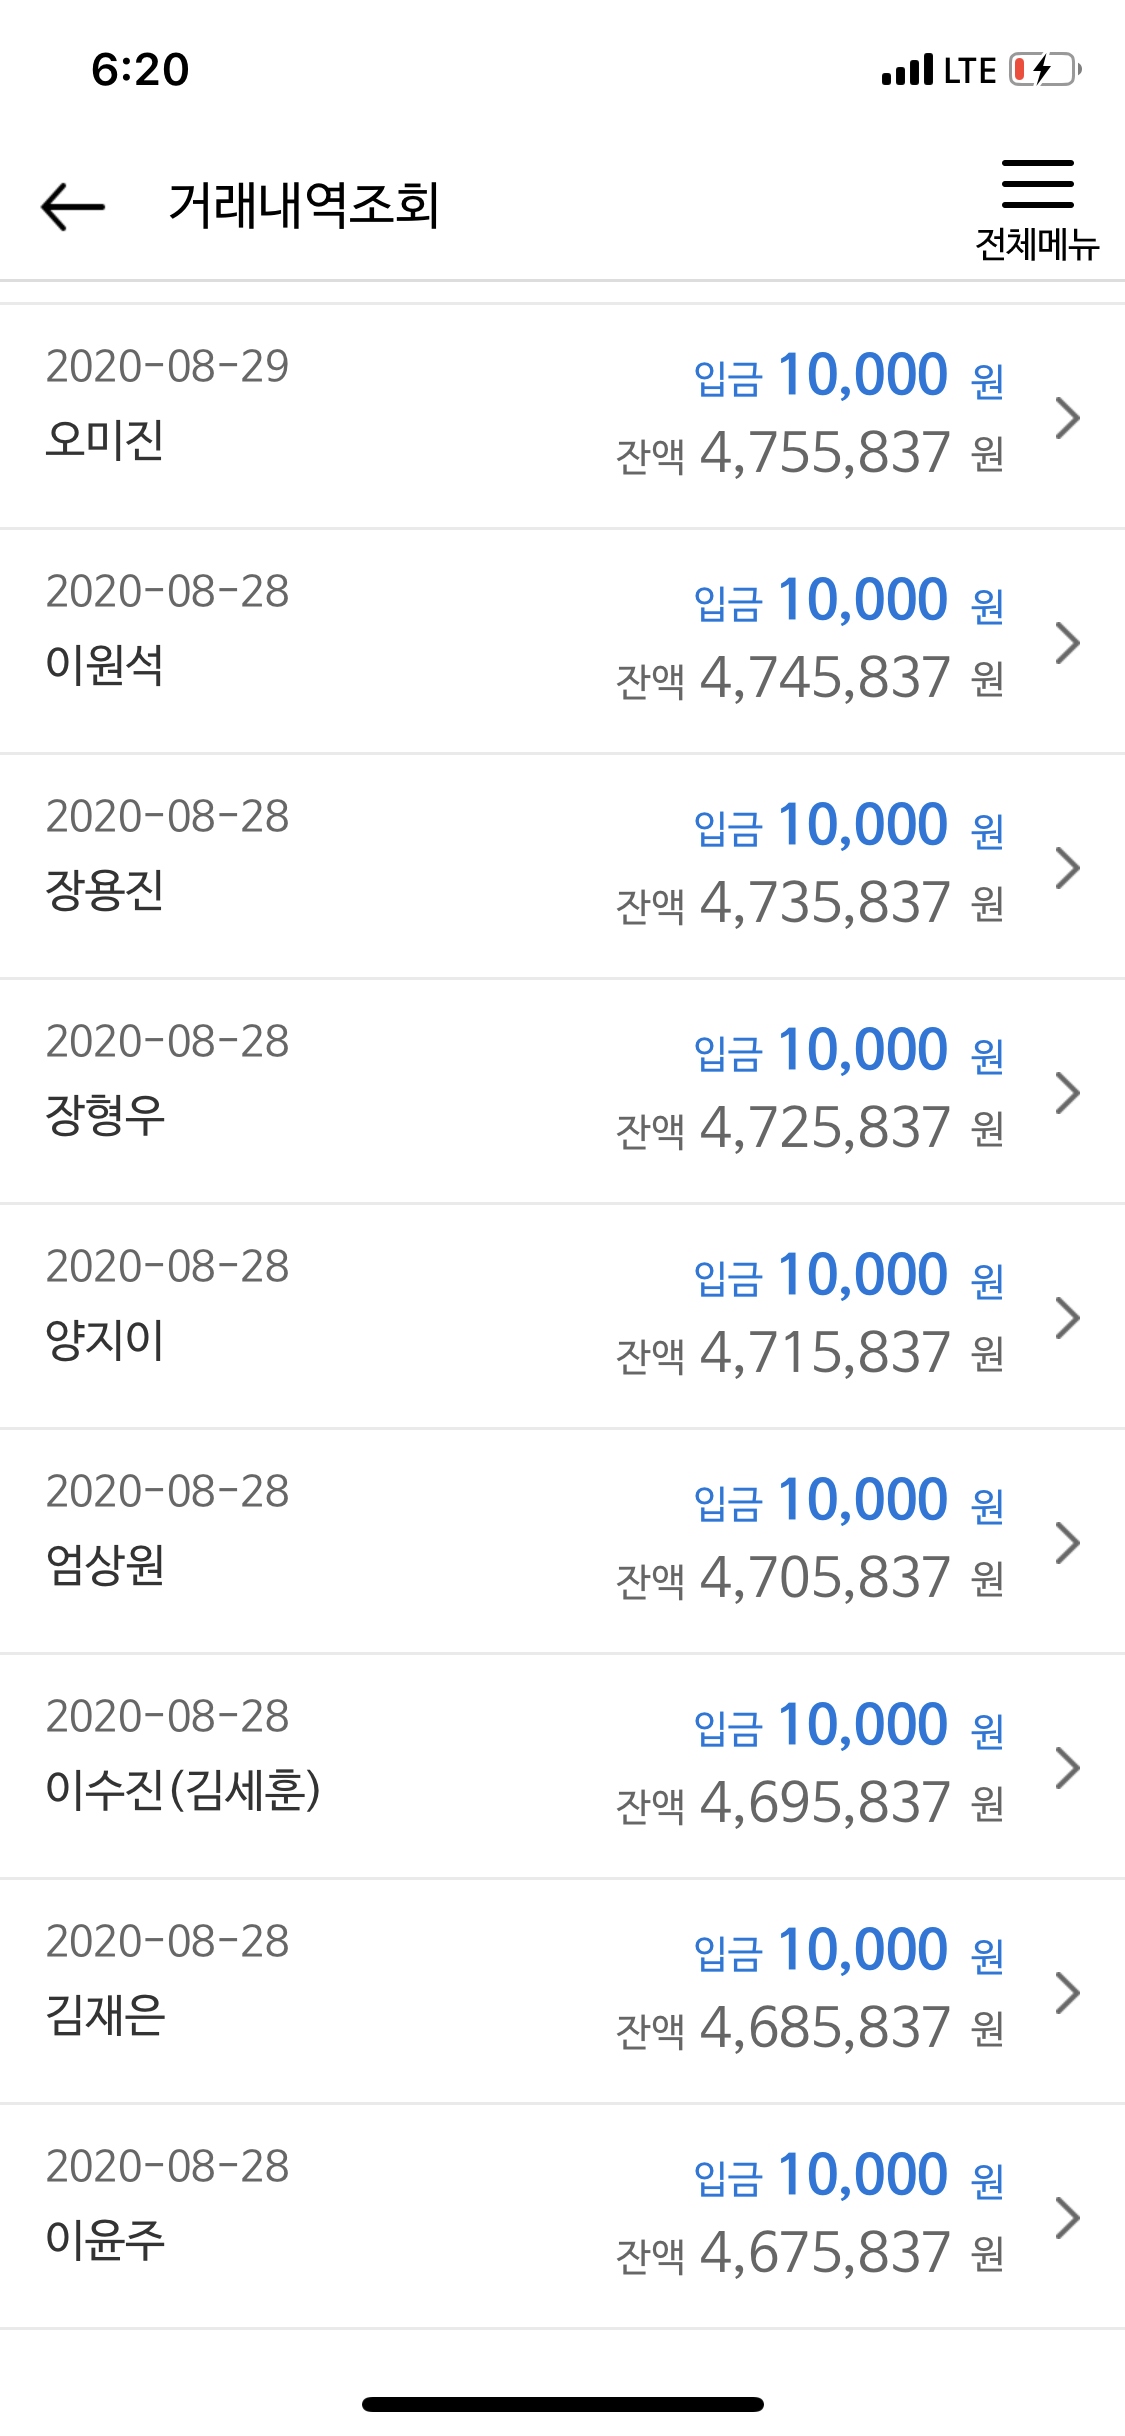Open chevron arrow on 김재은 row
This screenshot has height=2436, width=1125.
pyautogui.click(x=1068, y=1992)
